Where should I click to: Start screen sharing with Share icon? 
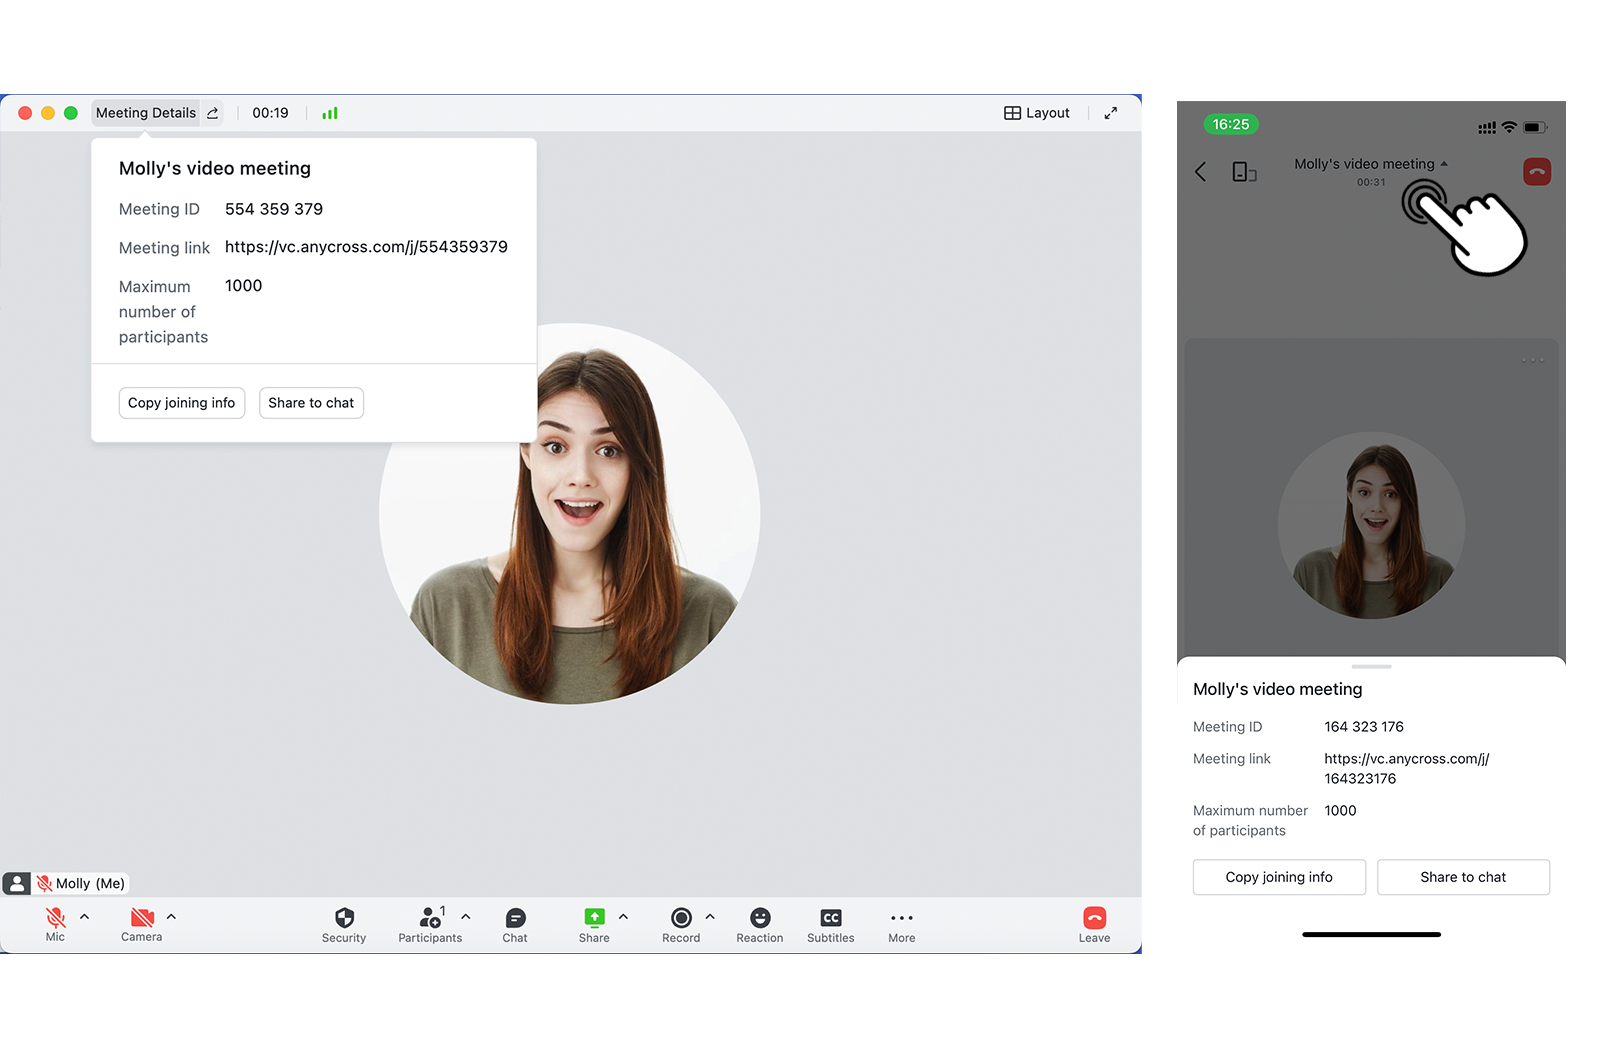point(594,918)
